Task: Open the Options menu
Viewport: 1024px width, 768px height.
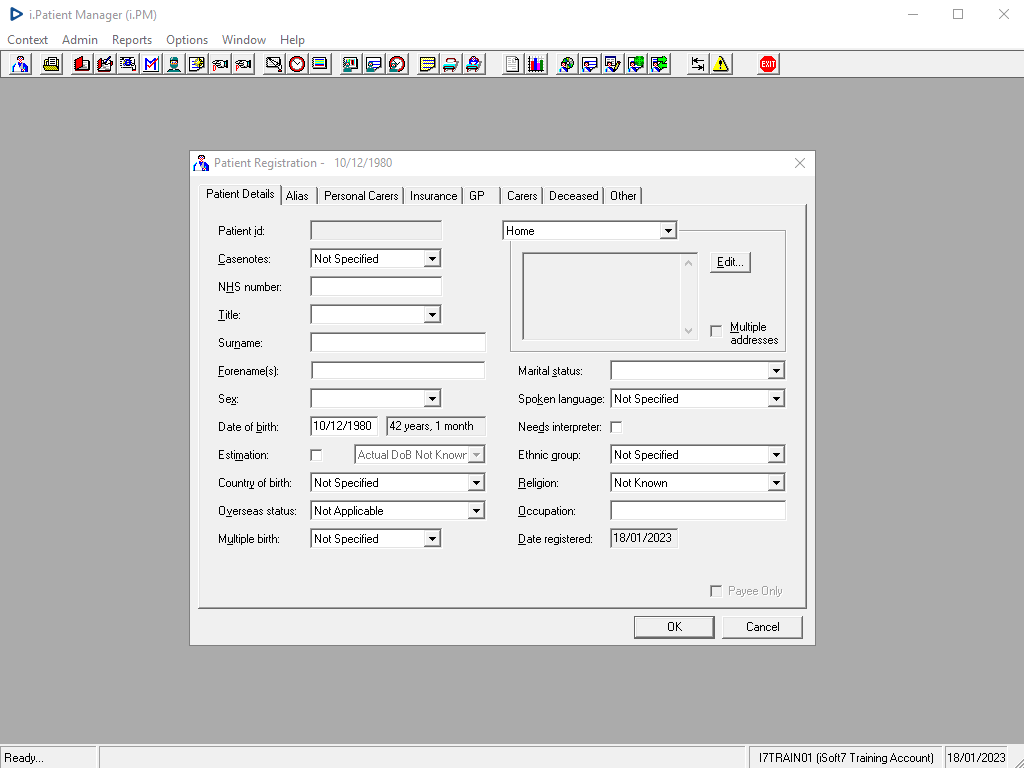Action: pos(187,40)
